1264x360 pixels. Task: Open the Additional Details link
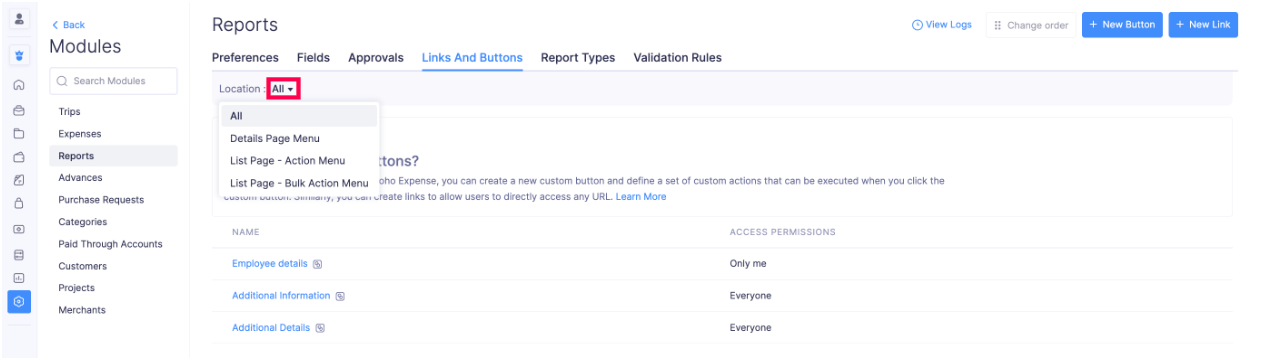click(271, 328)
